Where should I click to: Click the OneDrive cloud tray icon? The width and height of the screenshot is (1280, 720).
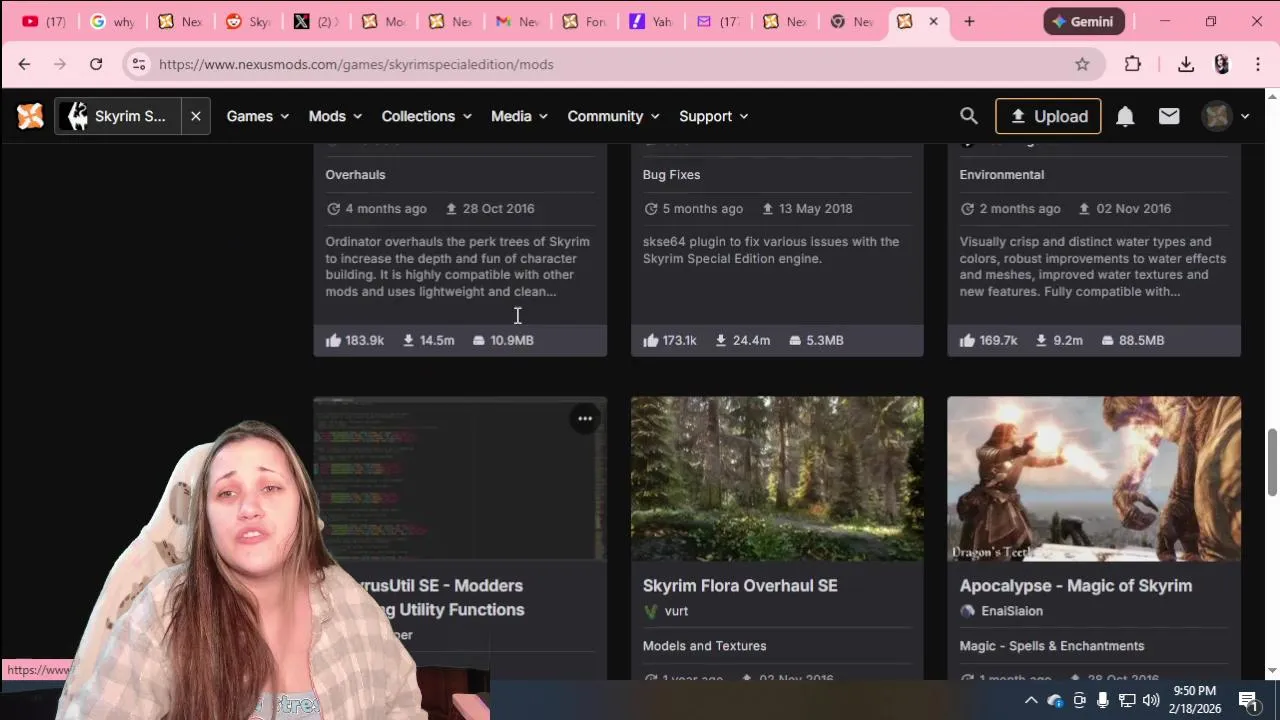[x=1055, y=700]
